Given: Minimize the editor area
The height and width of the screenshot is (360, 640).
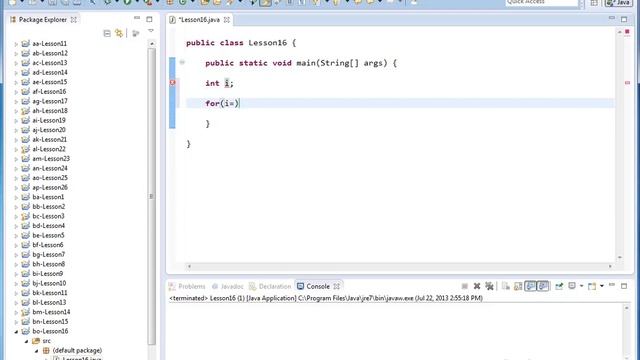Looking at the screenshot, I should (611, 18).
